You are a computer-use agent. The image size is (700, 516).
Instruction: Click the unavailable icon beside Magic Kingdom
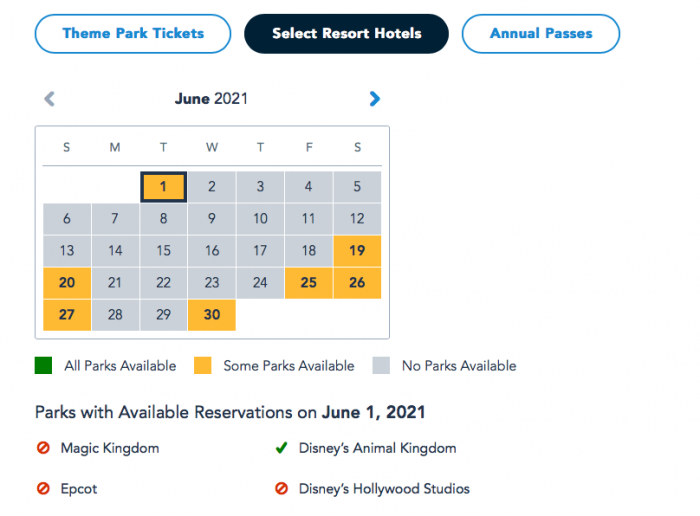click(x=43, y=448)
